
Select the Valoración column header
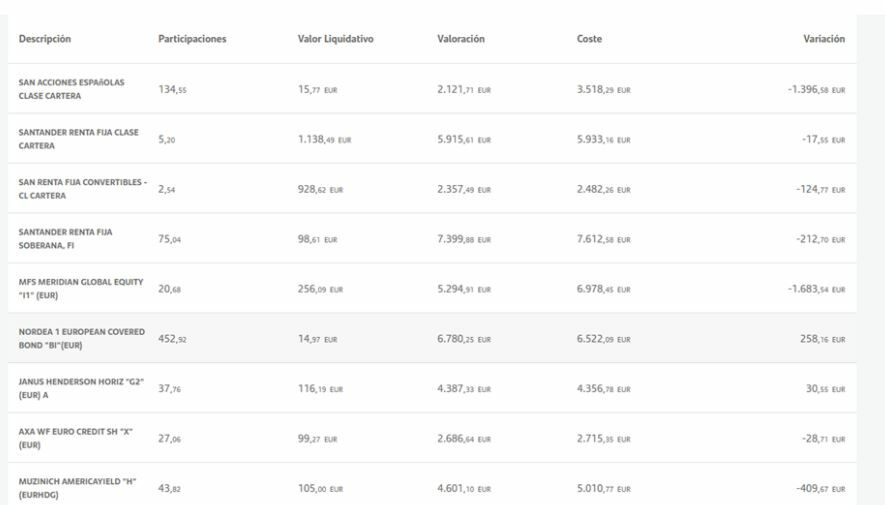(461, 39)
